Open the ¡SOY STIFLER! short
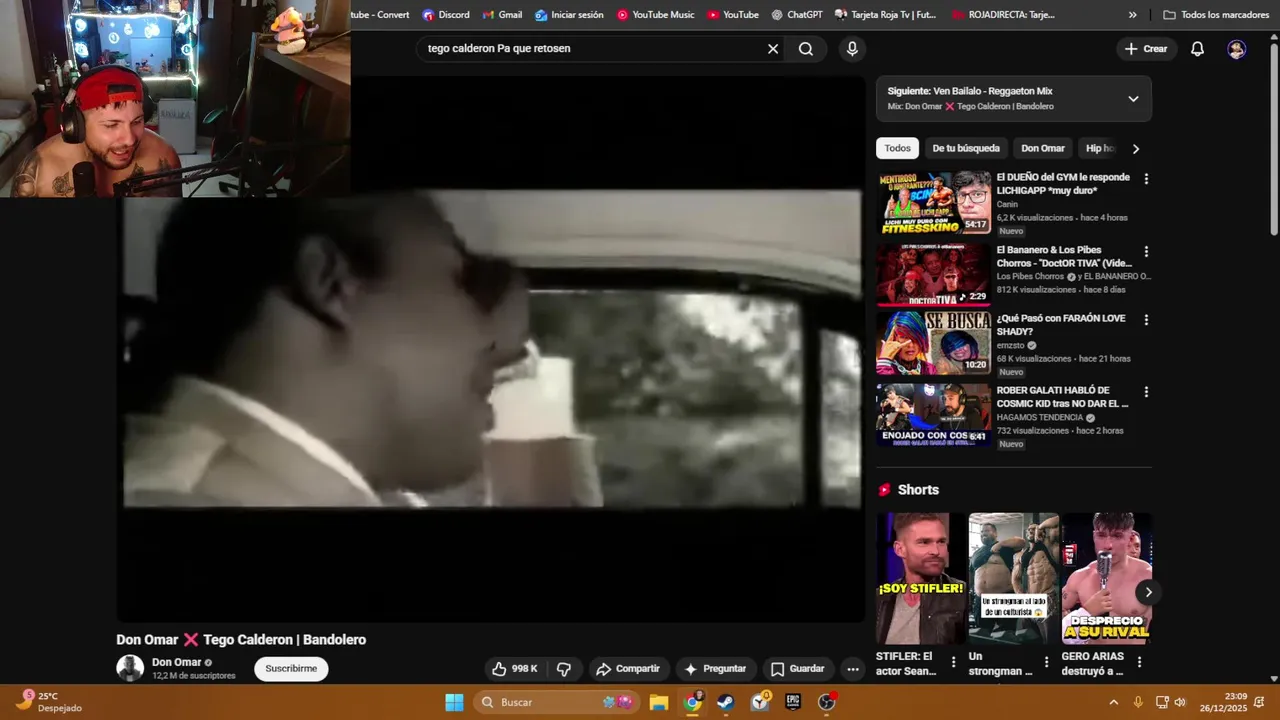The image size is (1280, 720). tap(920, 578)
